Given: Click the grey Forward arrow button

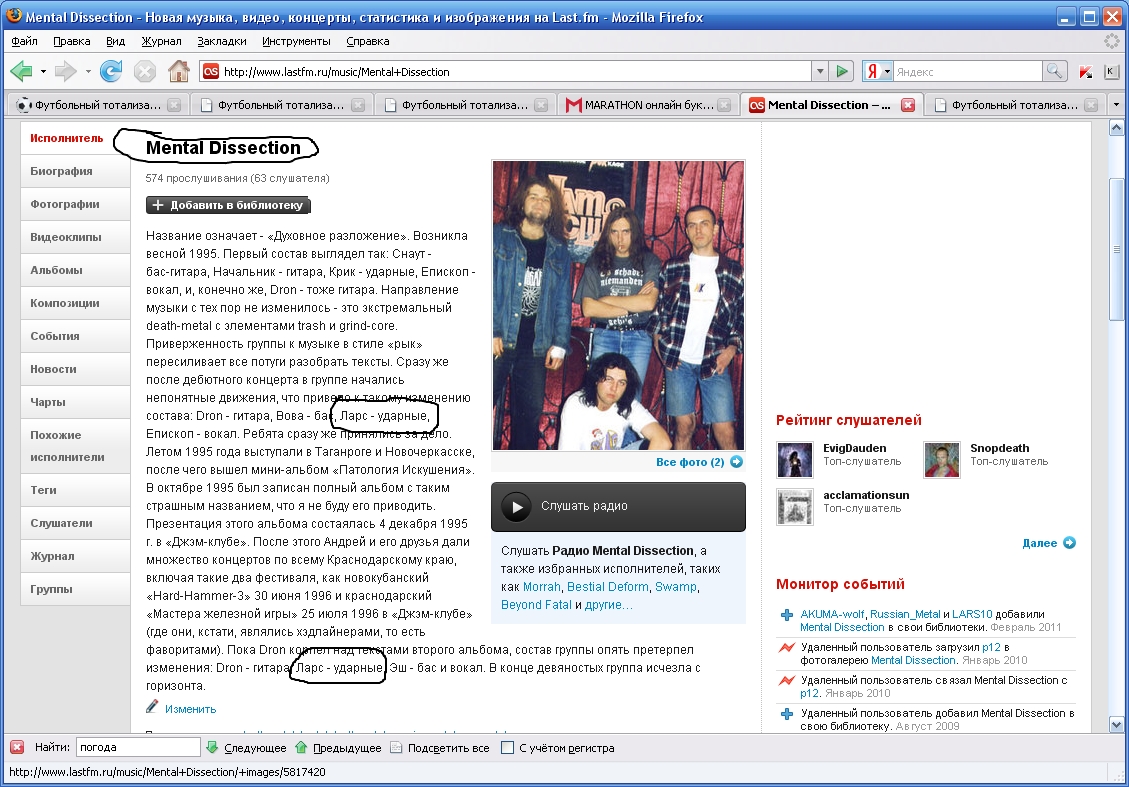Looking at the screenshot, I should pos(66,71).
